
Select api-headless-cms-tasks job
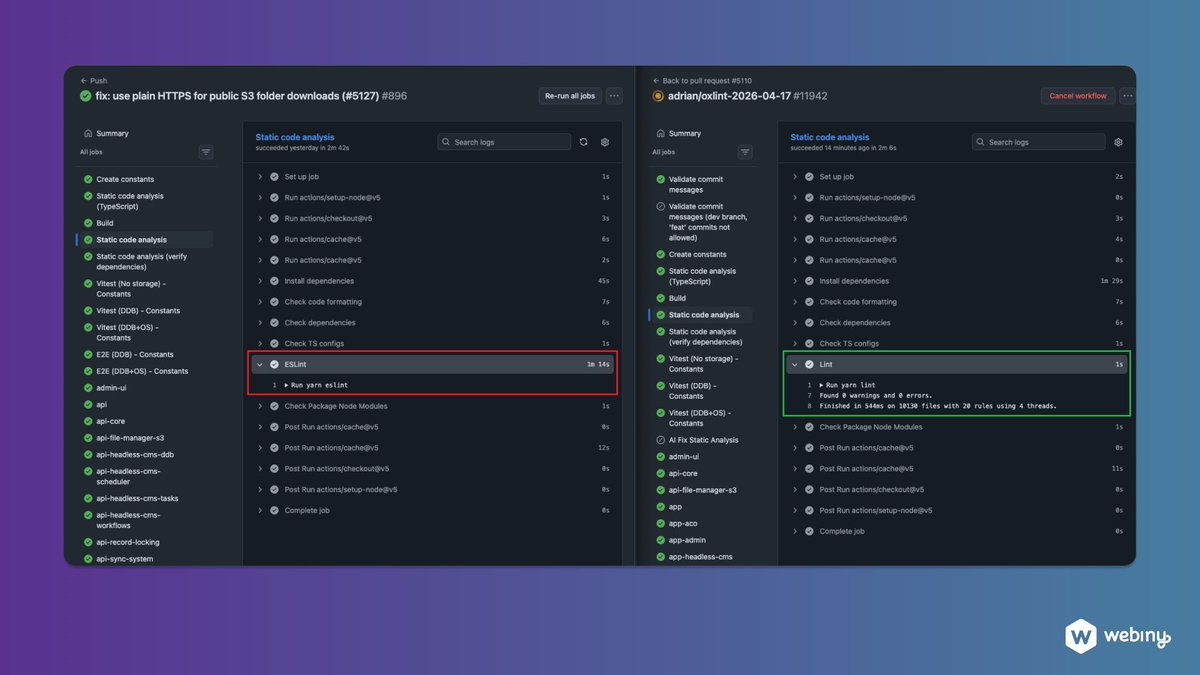tap(137, 498)
